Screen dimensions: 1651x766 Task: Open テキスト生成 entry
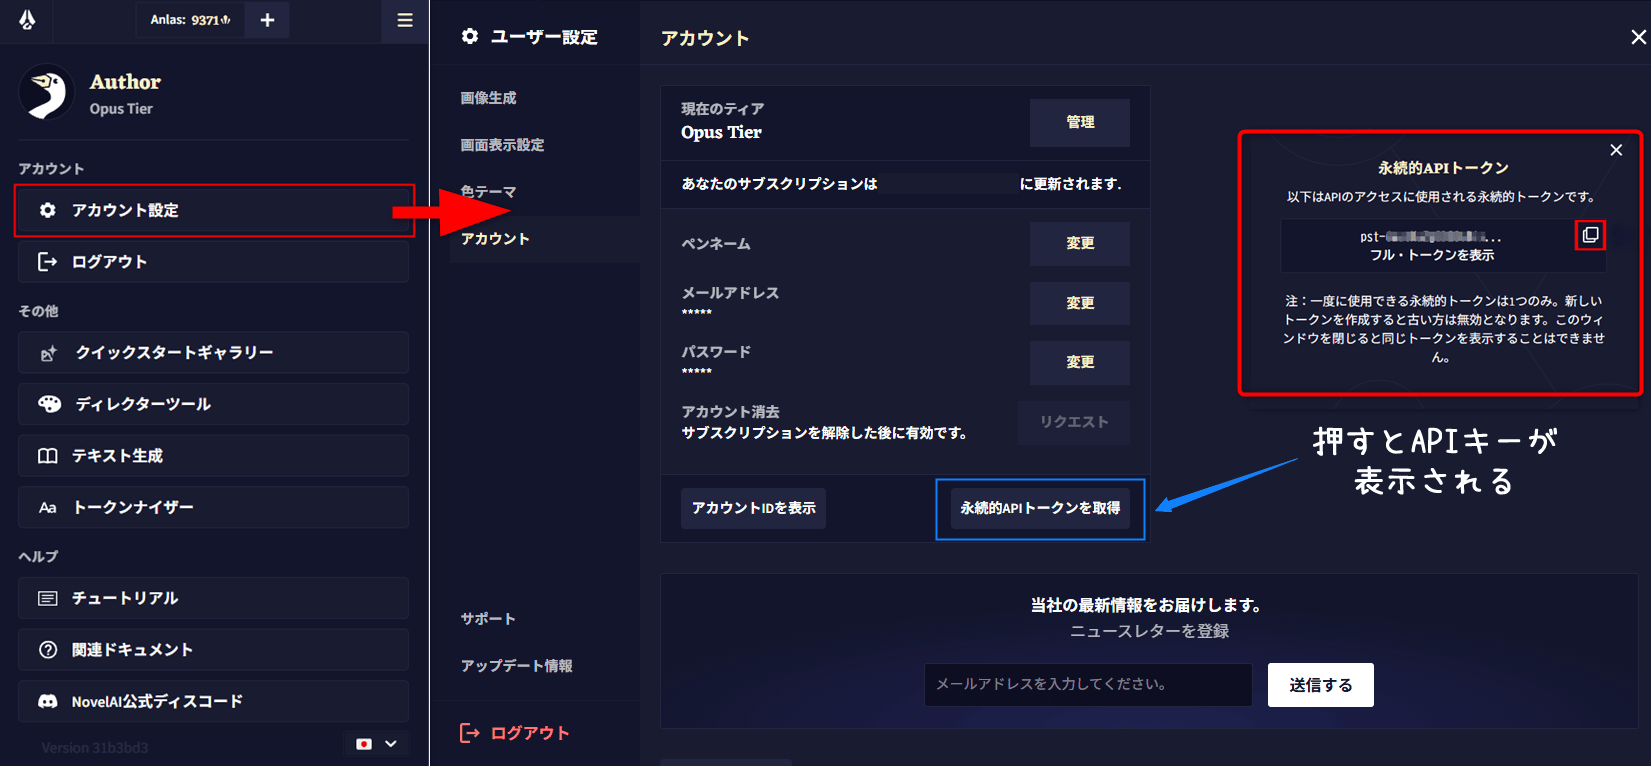click(x=213, y=456)
